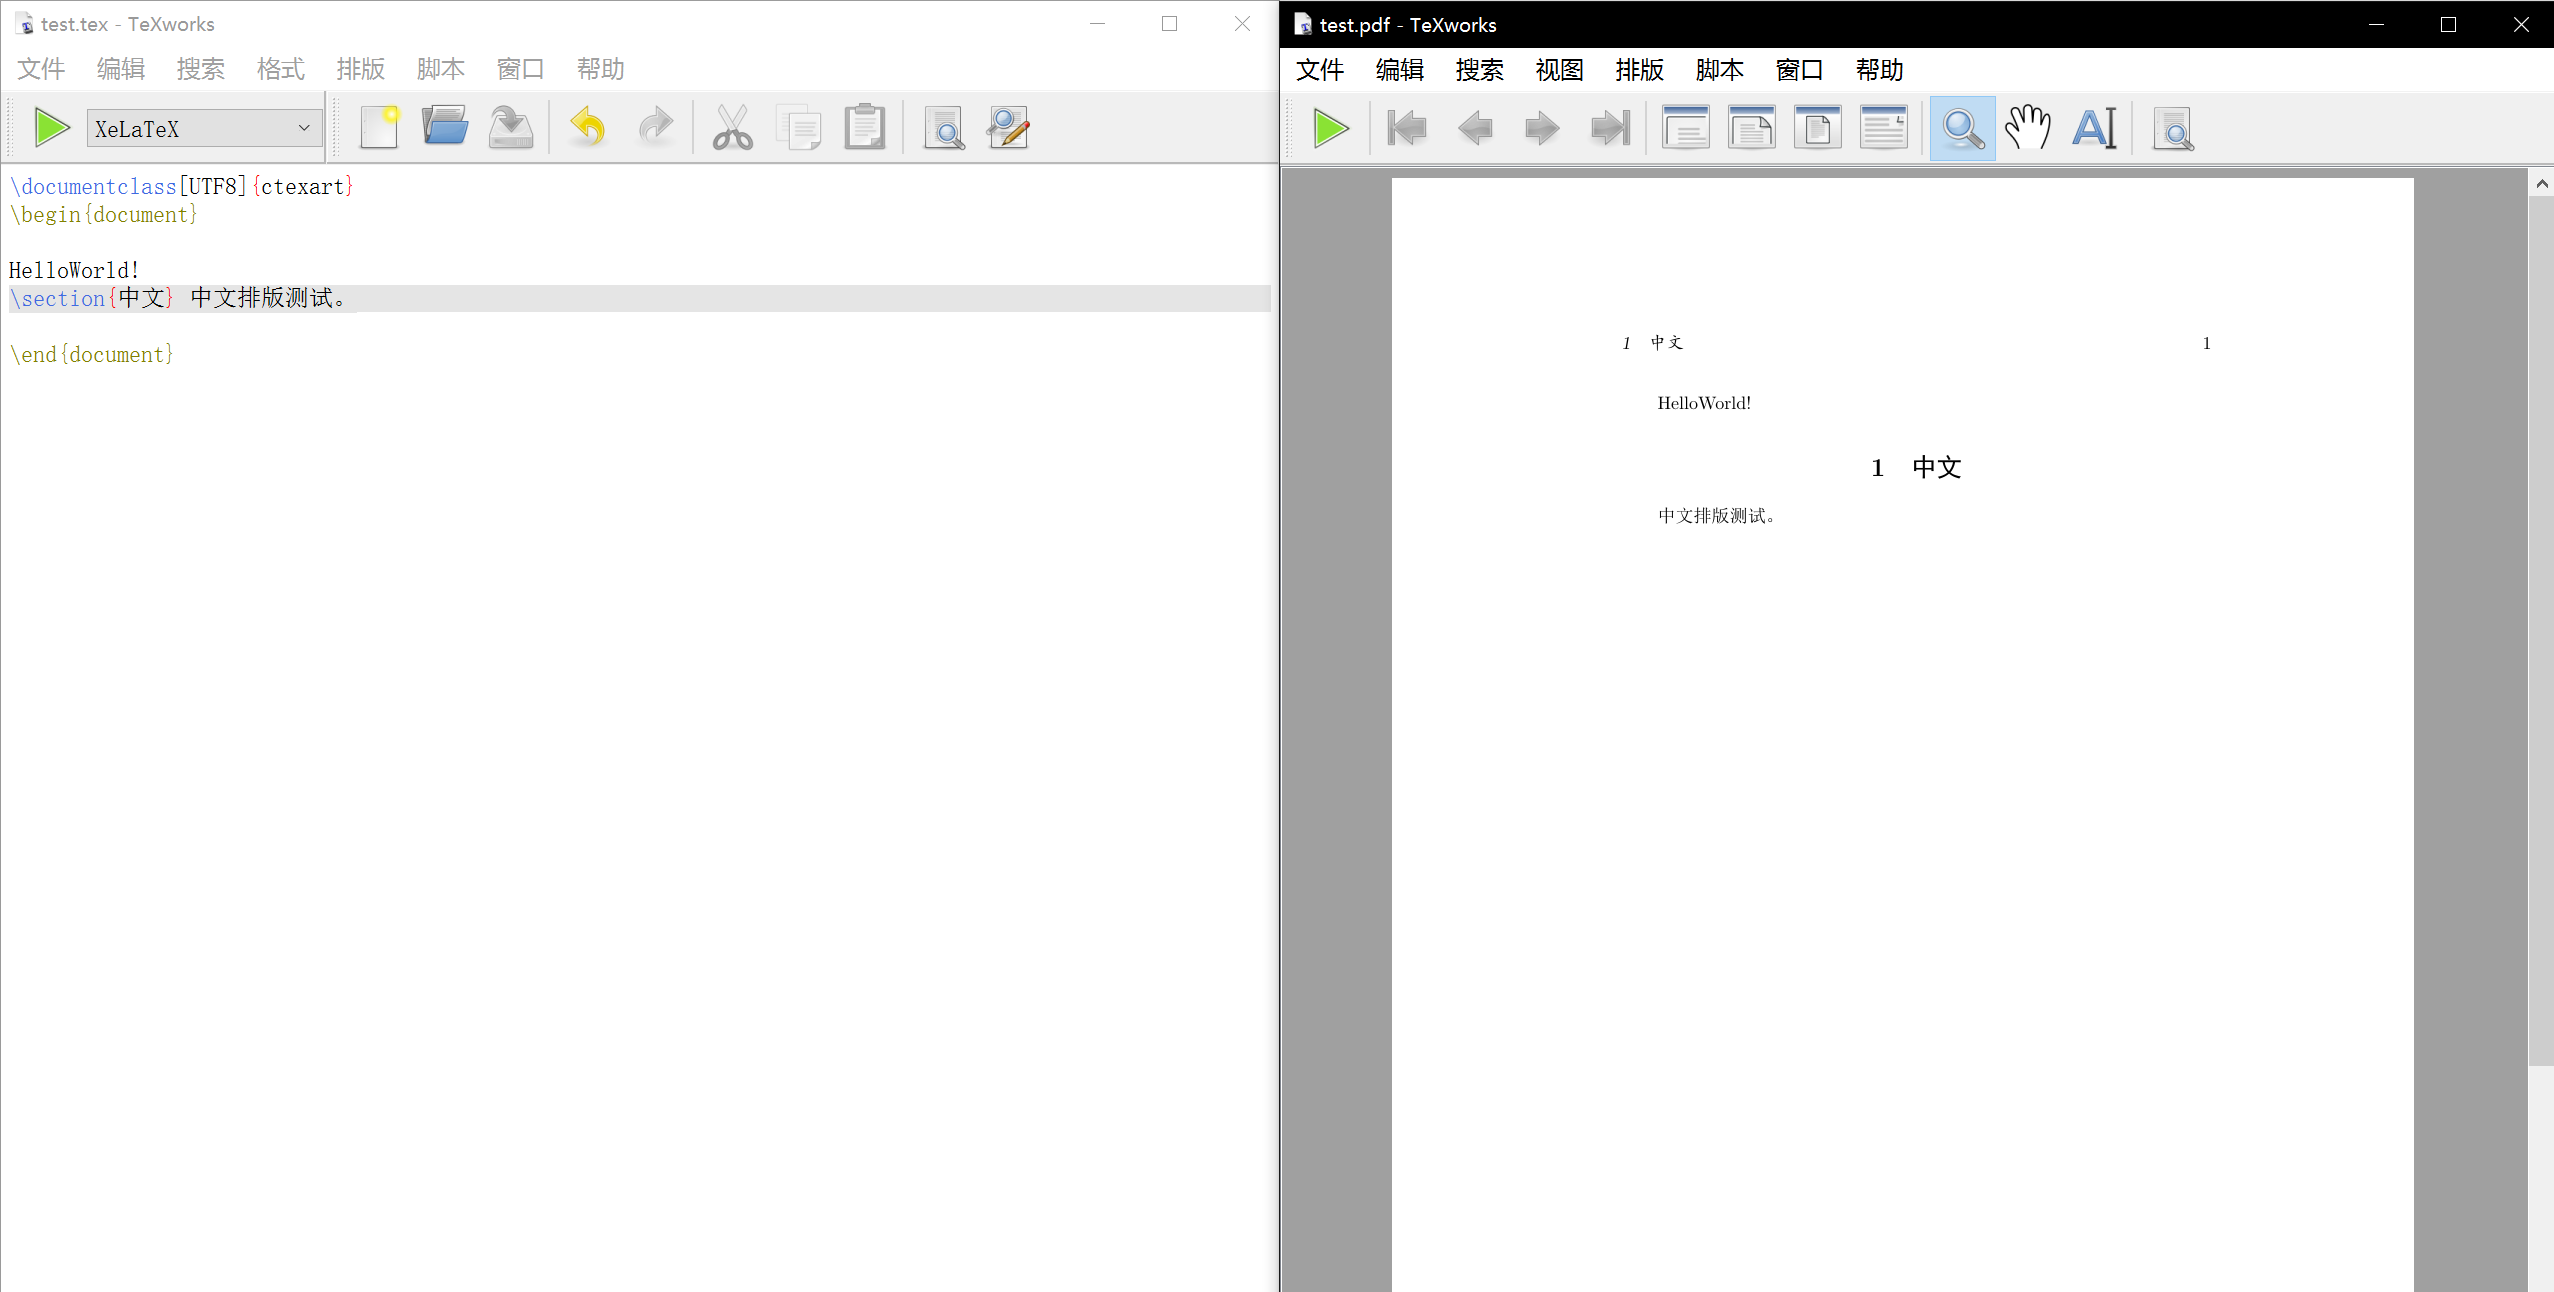
Task: Go to first page in PDF viewer
Action: 1407,128
